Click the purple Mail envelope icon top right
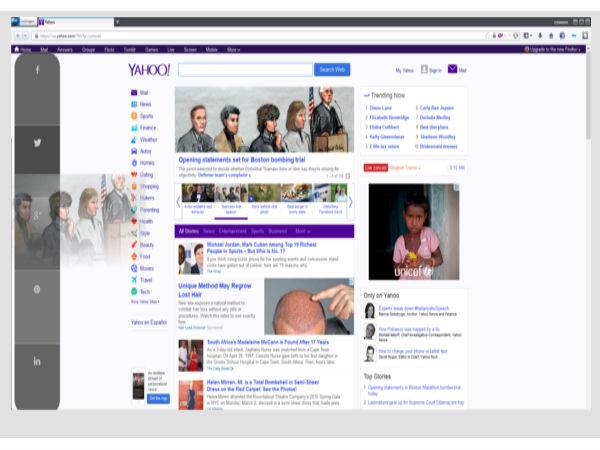 click(x=452, y=70)
